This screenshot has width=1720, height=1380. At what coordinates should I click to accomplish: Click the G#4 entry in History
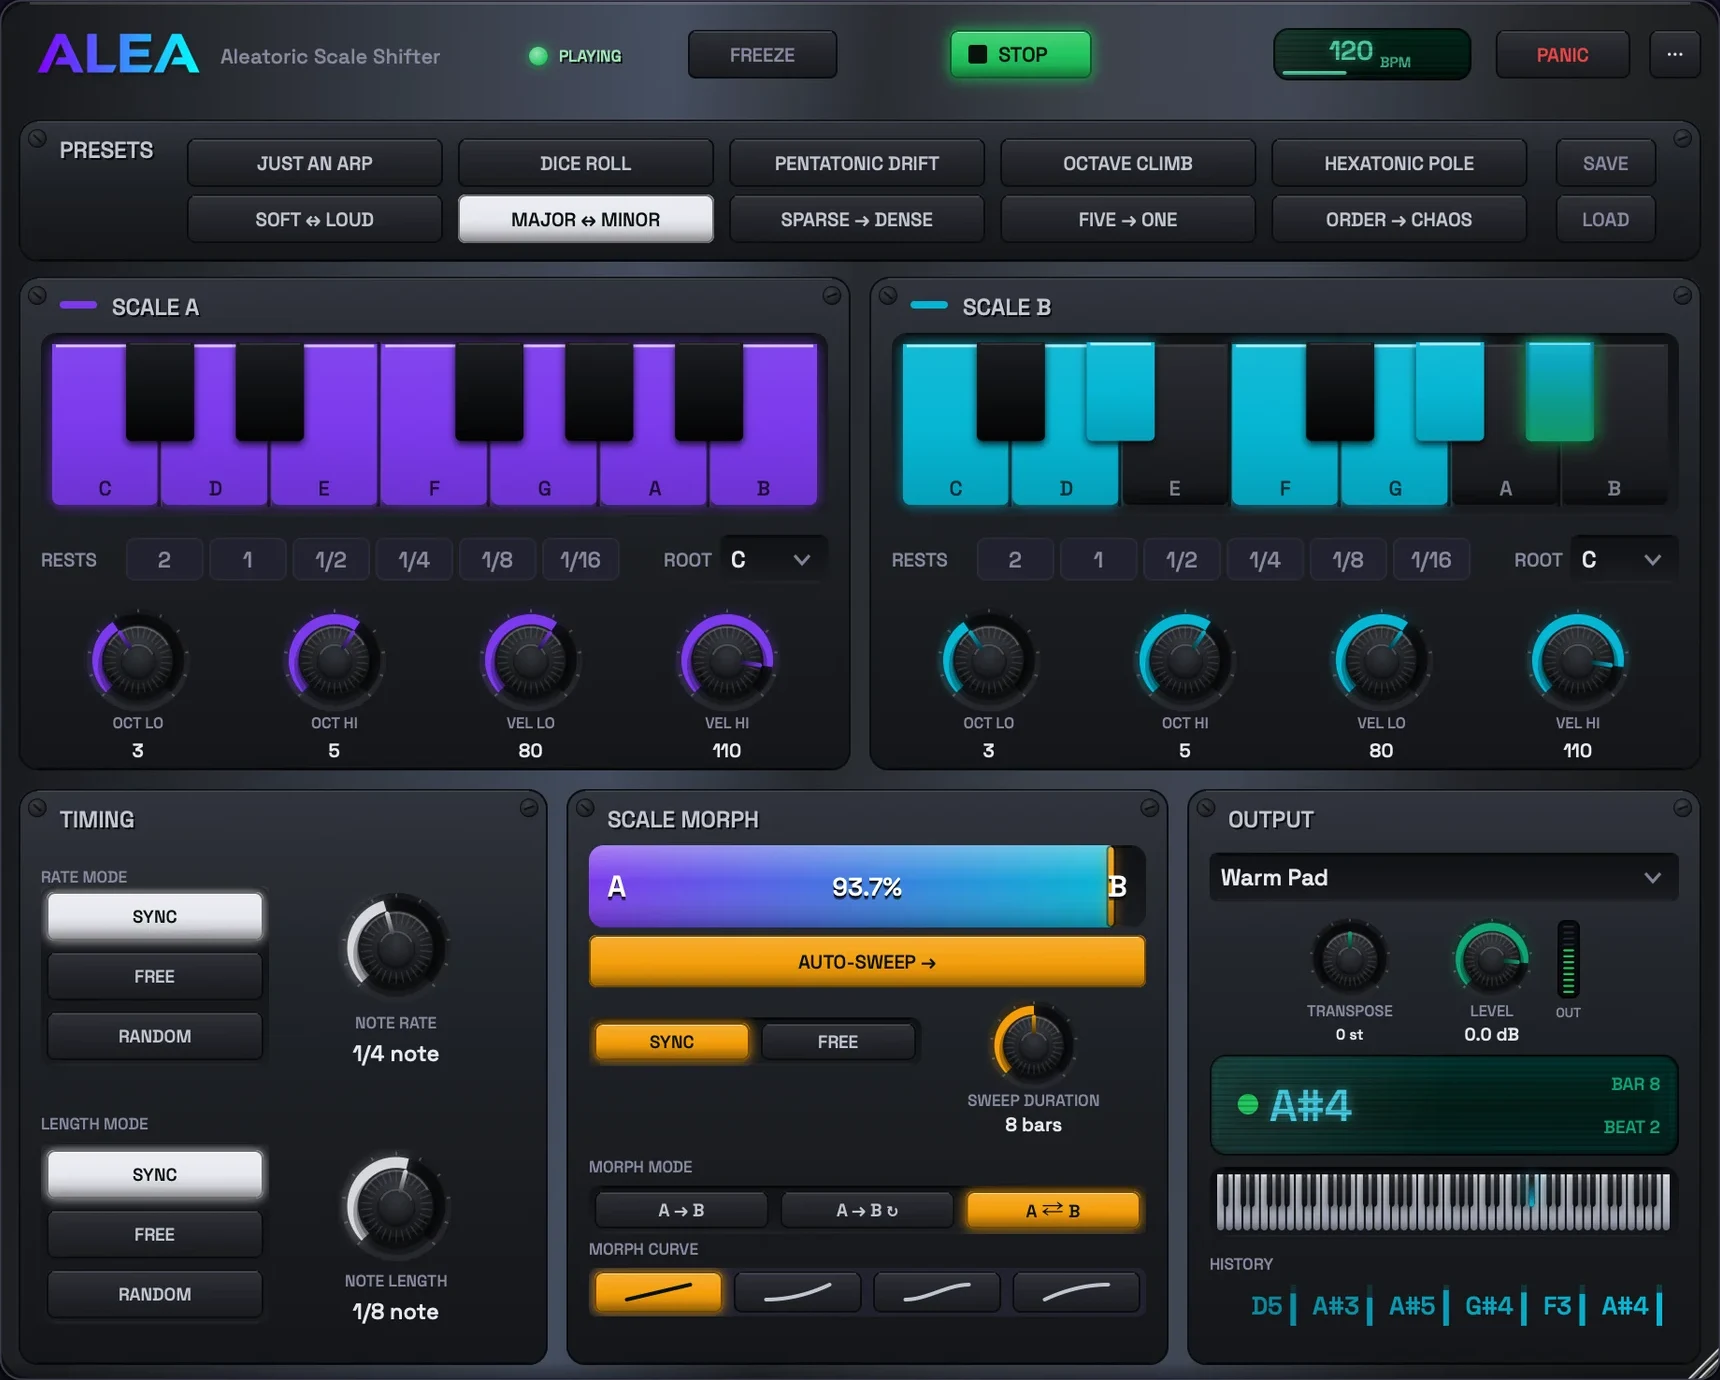pyautogui.click(x=1488, y=1305)
